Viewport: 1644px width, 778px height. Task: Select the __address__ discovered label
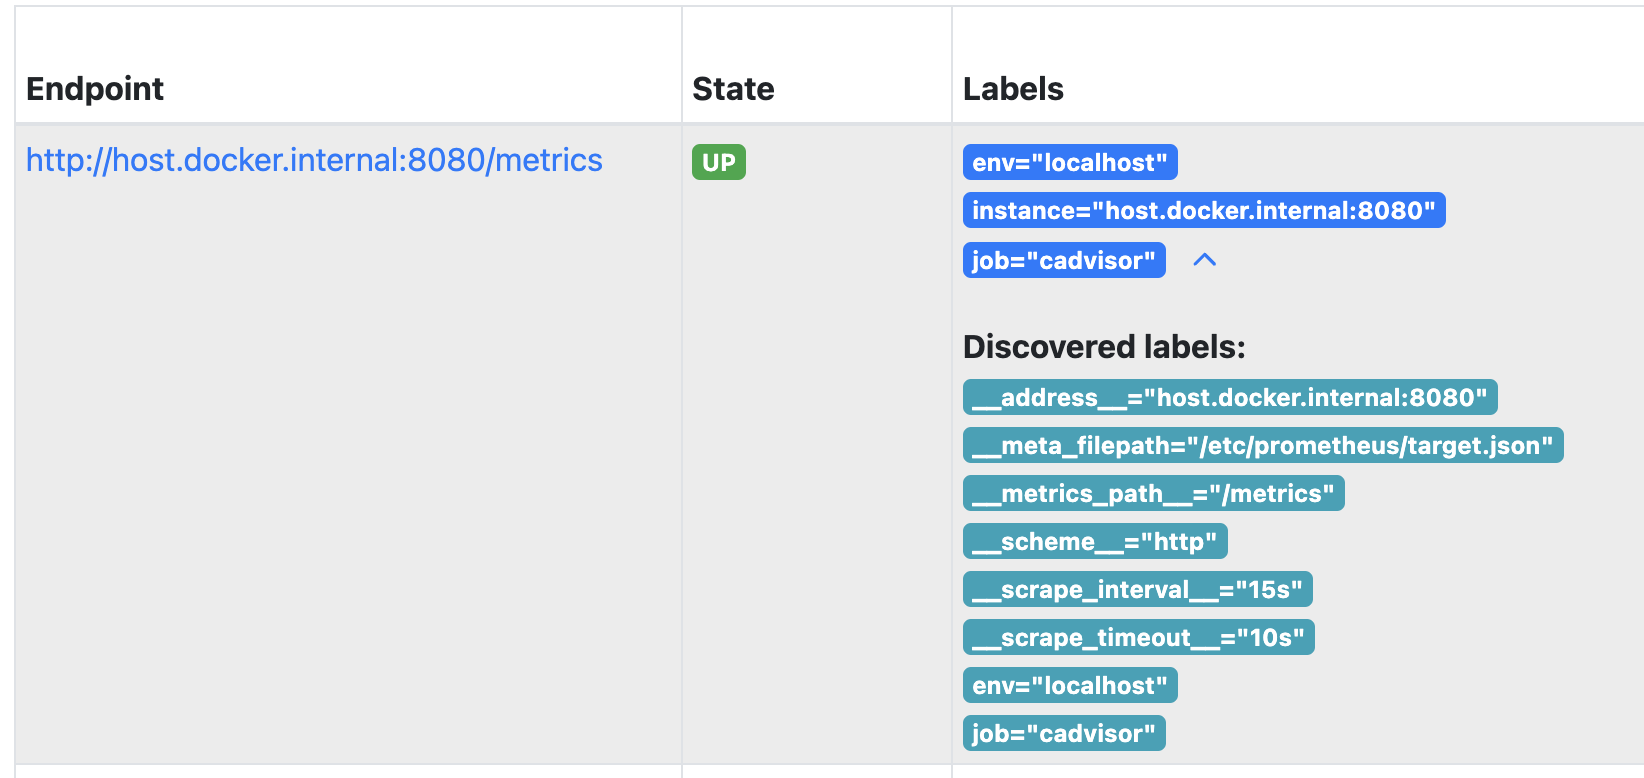[x=1230, y=397]
